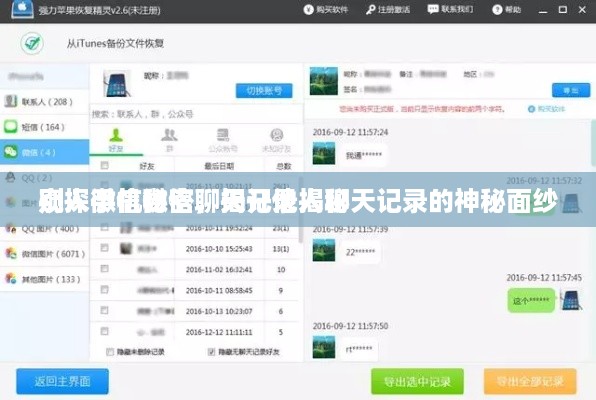Click avatar in 2016-10-10 15:25:43 row
The image size is (596, 400).
click(126, 249)
